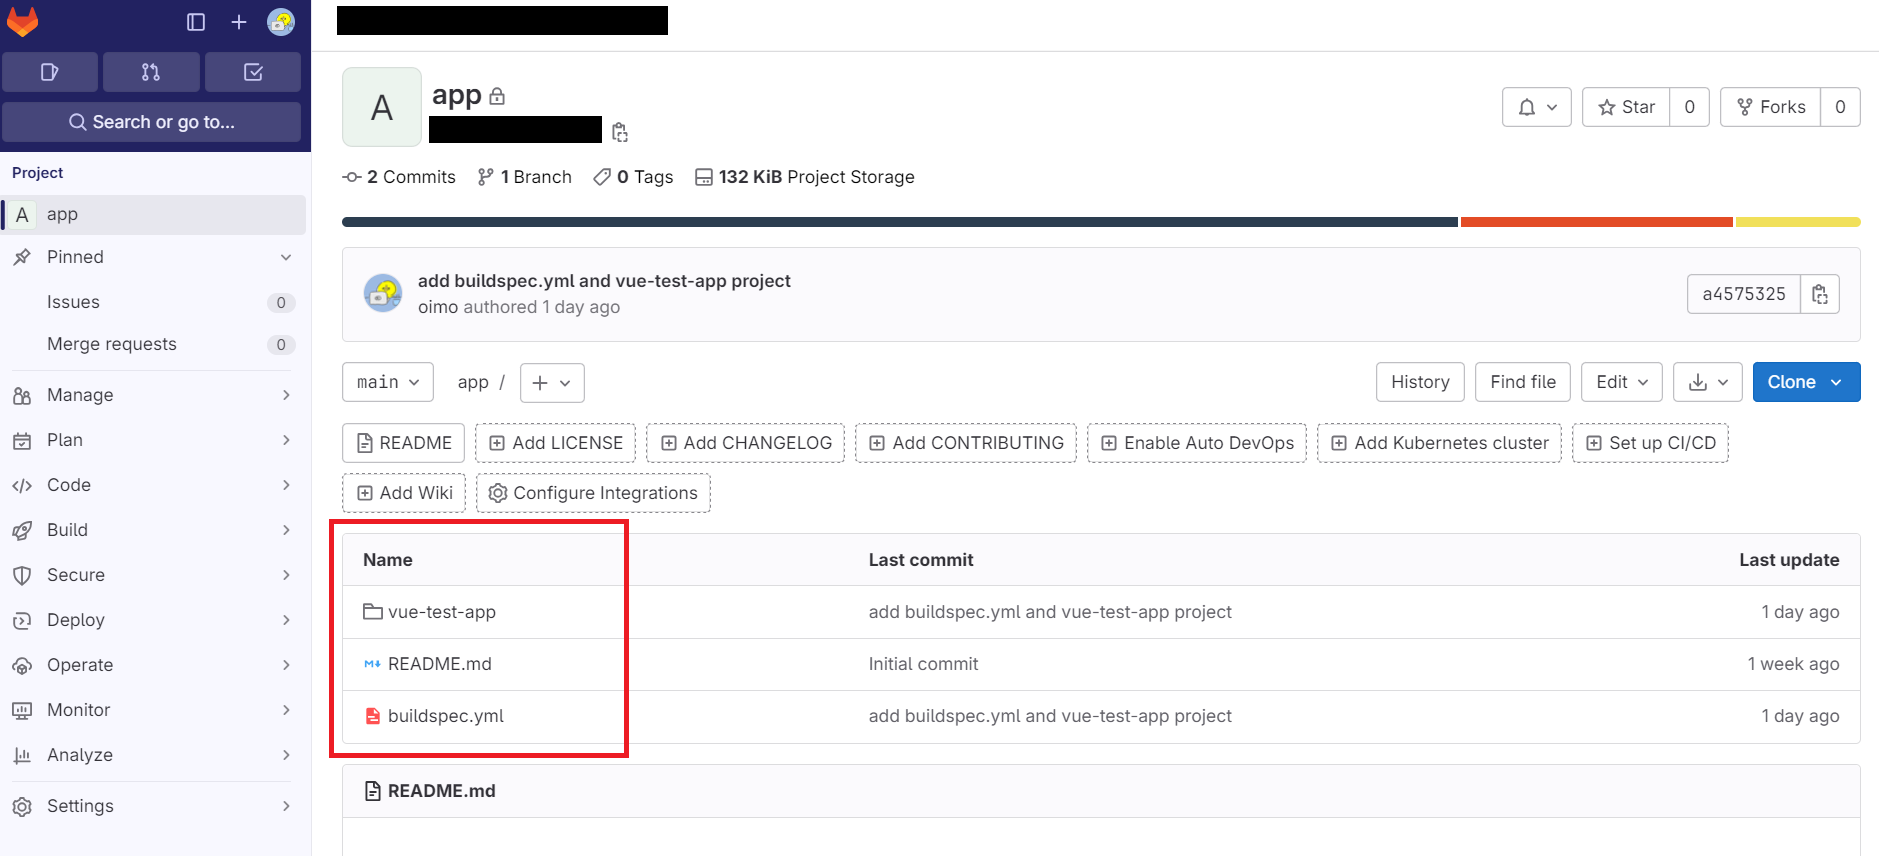Click Set up CI/CD
Viewport: 1879px width, 856px height.
pos(1650,443)
